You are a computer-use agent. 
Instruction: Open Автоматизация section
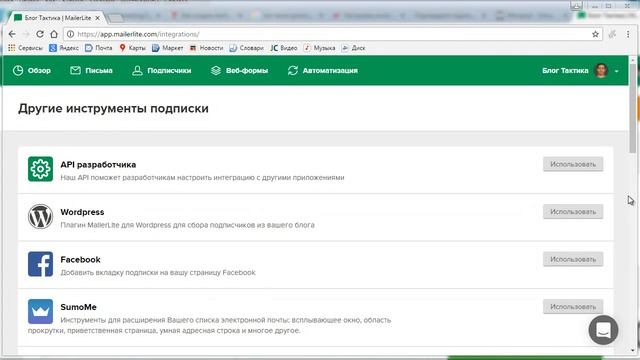tap(322, 71)
